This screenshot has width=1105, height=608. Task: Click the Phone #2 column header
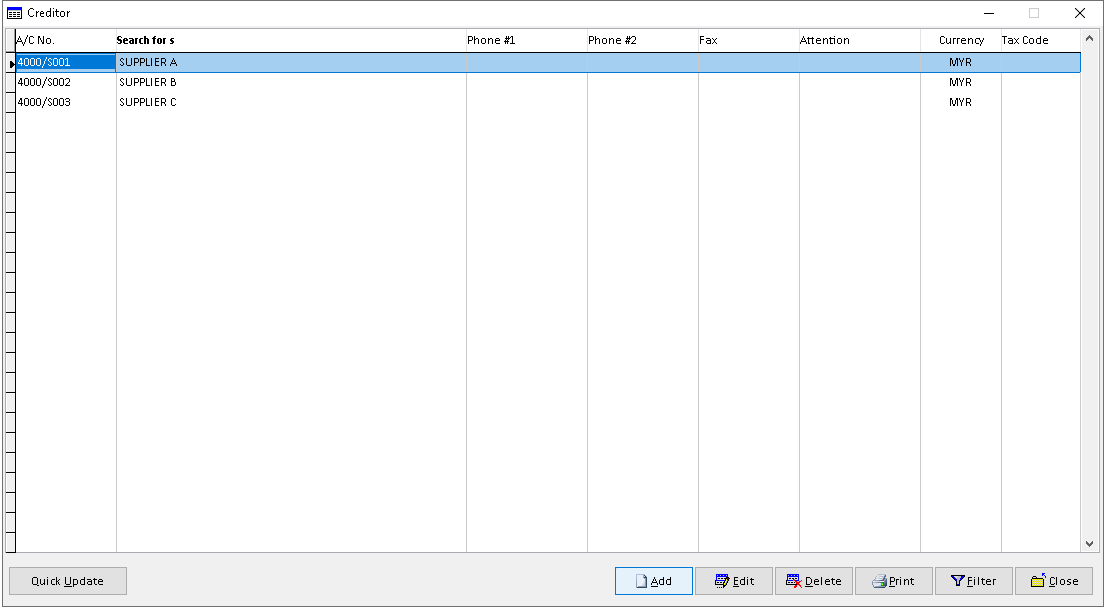pyautogui.click(x=643, y=40)
